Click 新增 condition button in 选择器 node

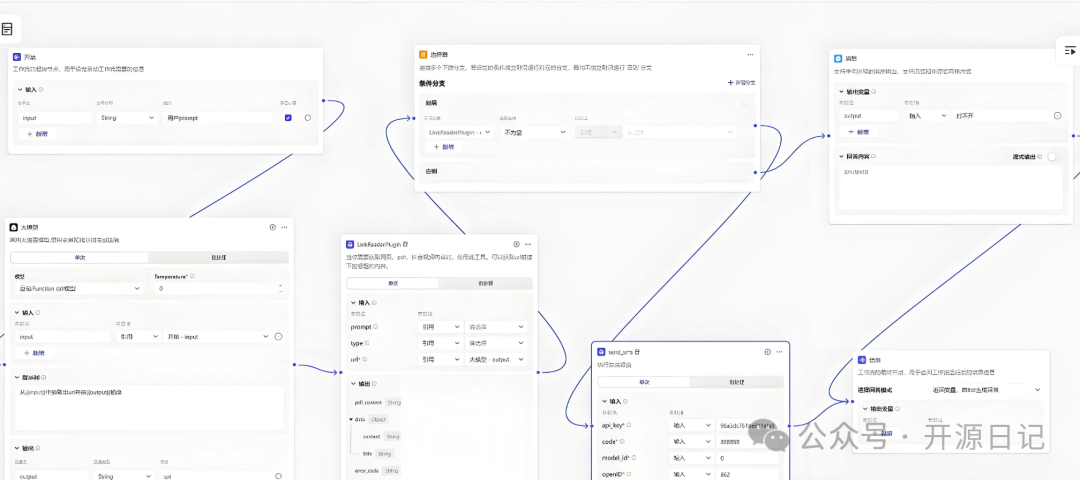444,147
